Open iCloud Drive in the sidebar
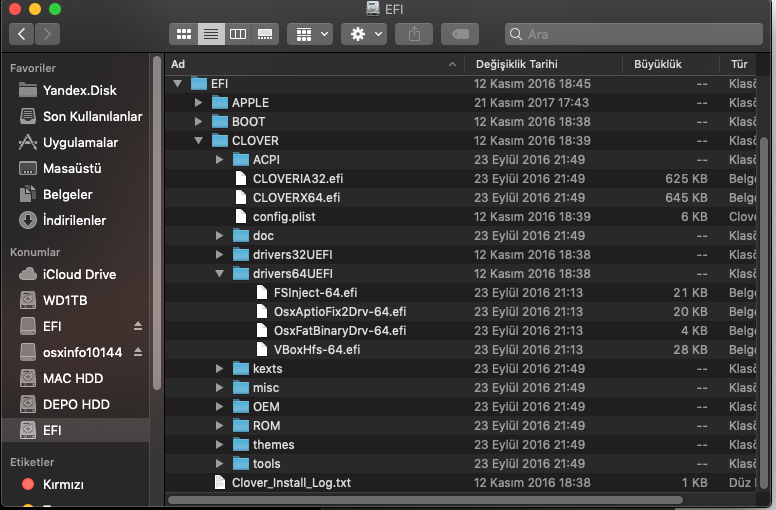 (79, 274)
